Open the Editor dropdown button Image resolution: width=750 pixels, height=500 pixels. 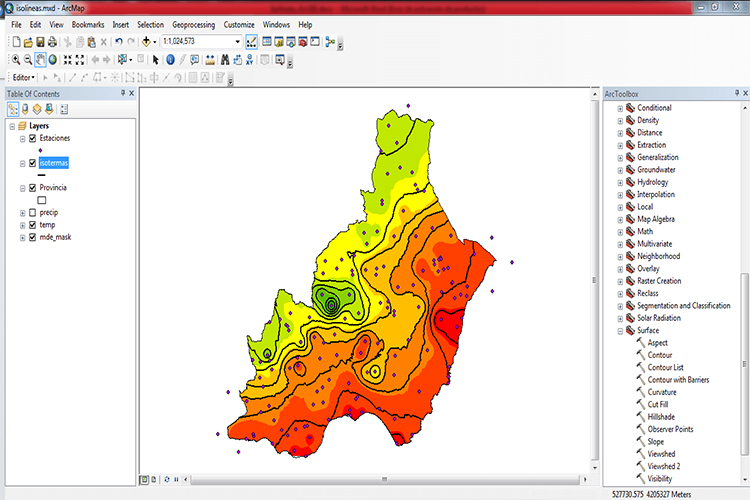click(x=24, y=77)
